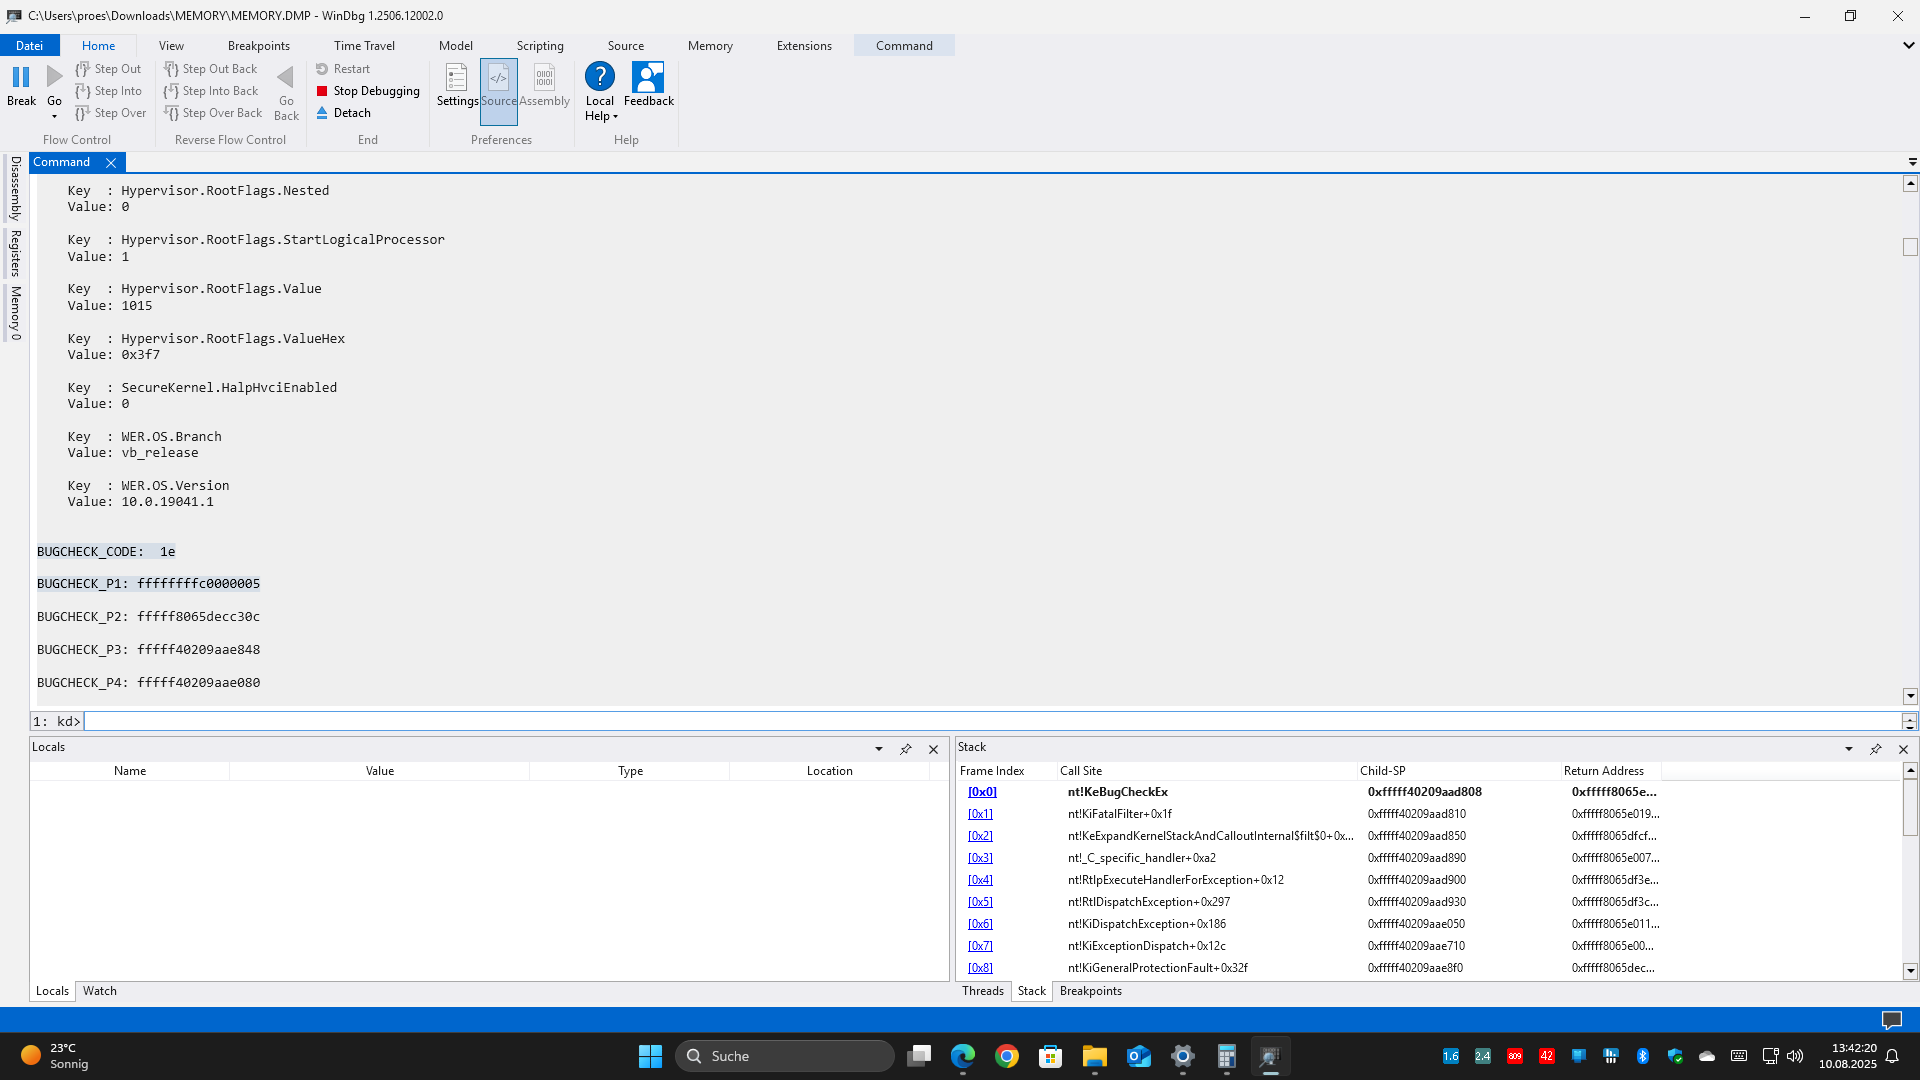Click the Go play icon
Viewport: 1920px width, 1080px height.
click(55, 77)
